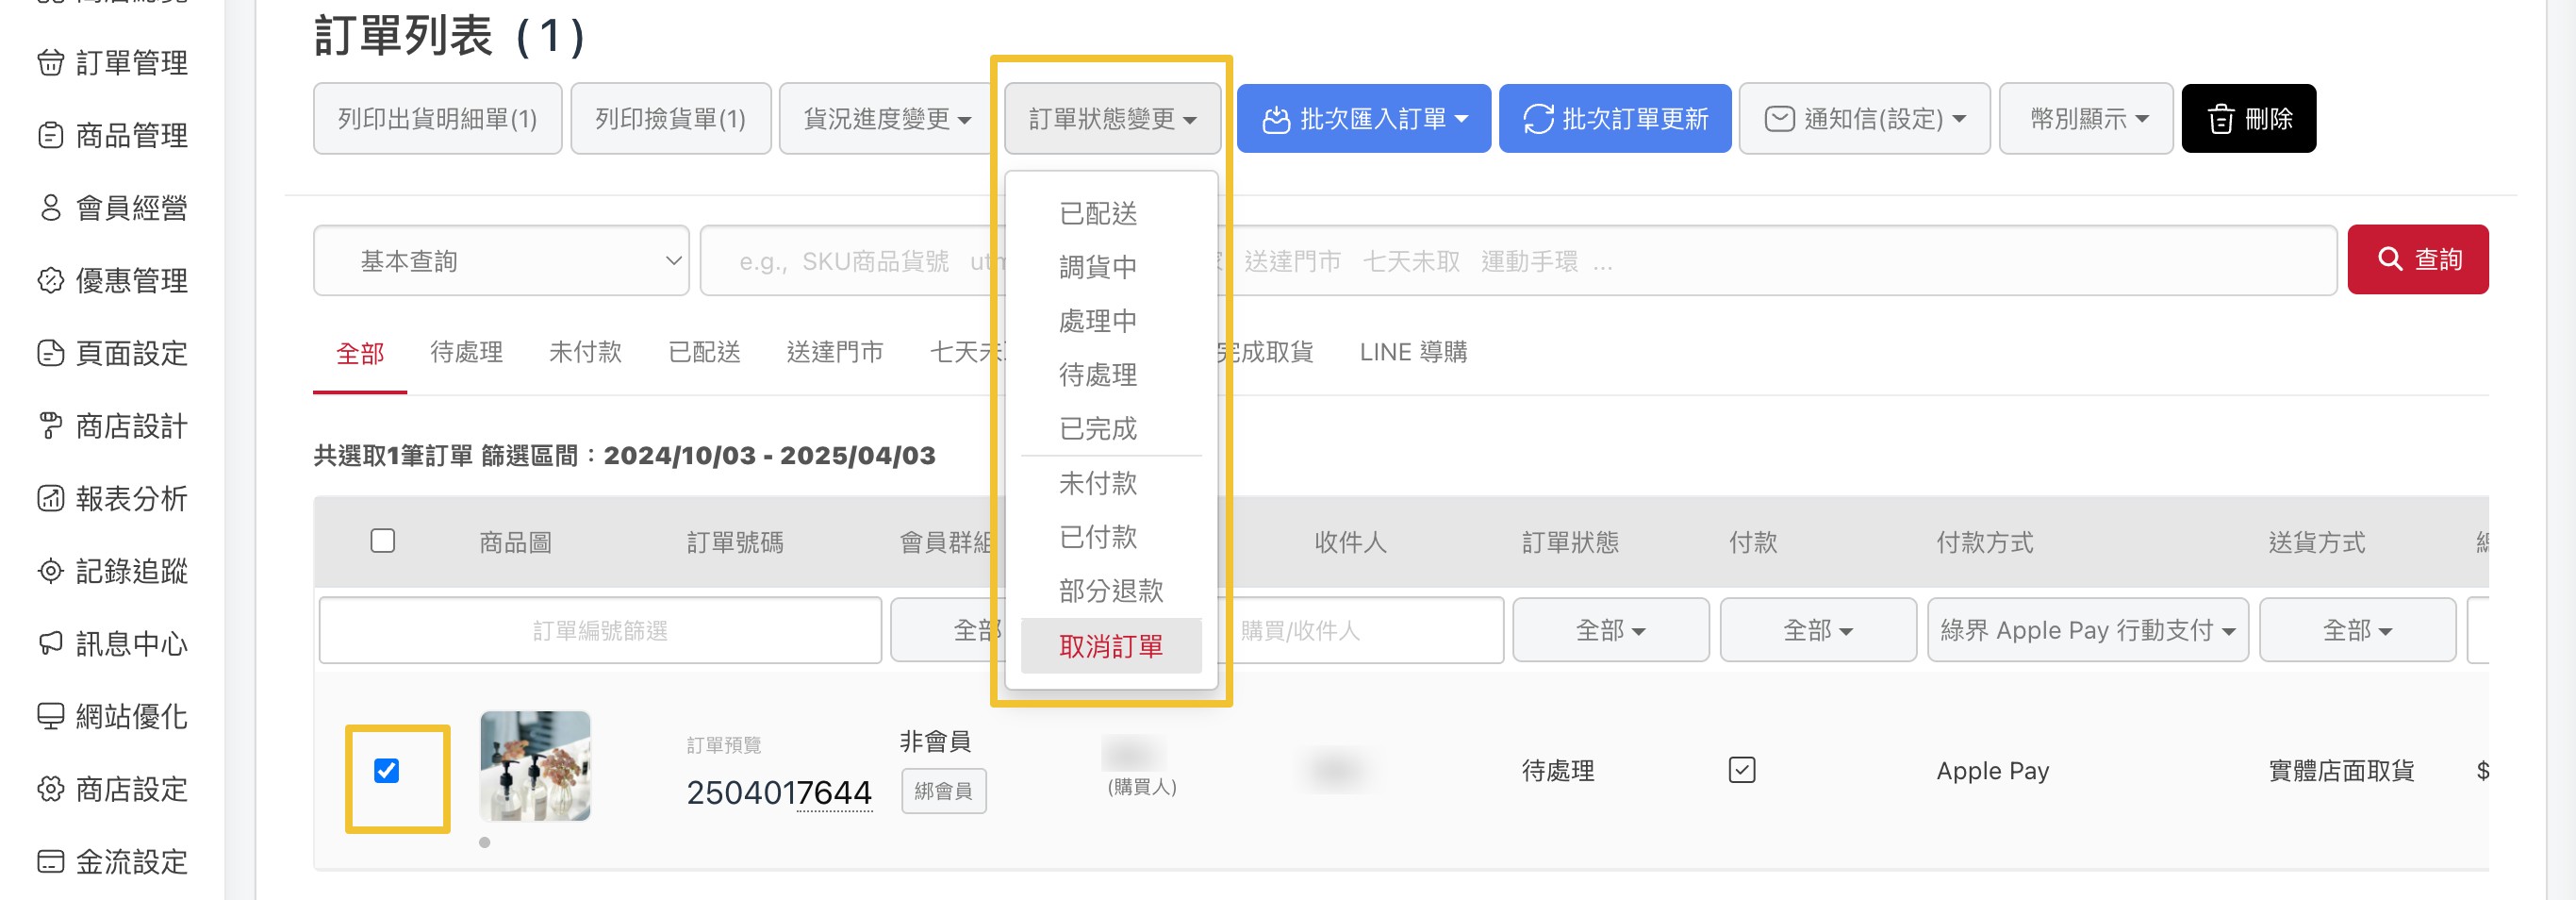Click the paid checkmark in 付款 column
The height and width of the screenshot is (900, 2576).
point(1742,770)
